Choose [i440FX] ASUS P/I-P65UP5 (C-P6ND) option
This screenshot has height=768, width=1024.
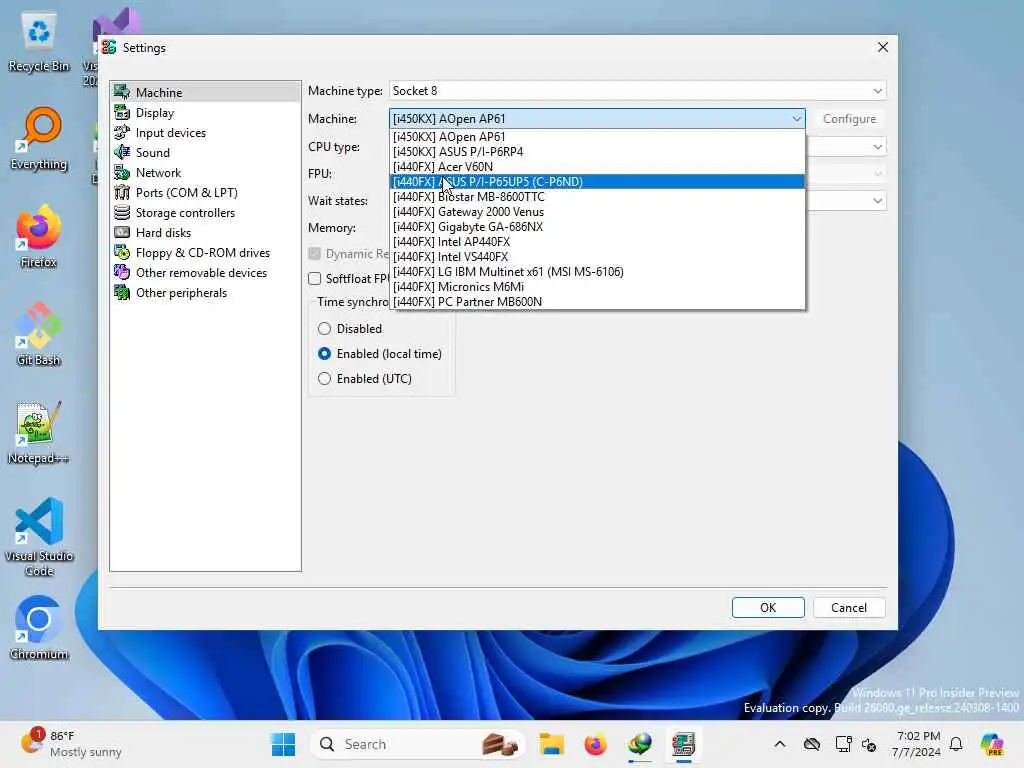point(597,182)
